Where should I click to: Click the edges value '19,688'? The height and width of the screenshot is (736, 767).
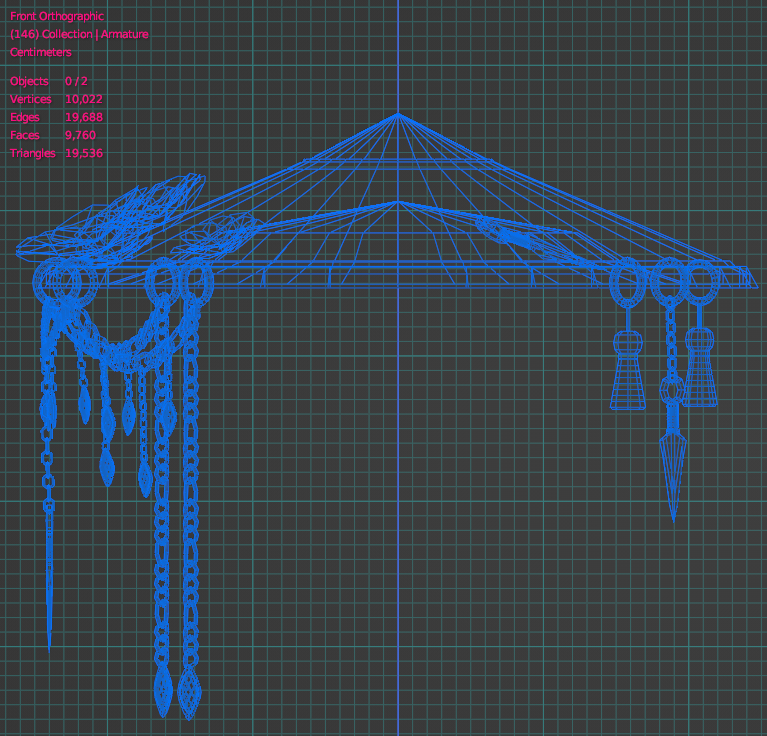[x=84, y=117]
